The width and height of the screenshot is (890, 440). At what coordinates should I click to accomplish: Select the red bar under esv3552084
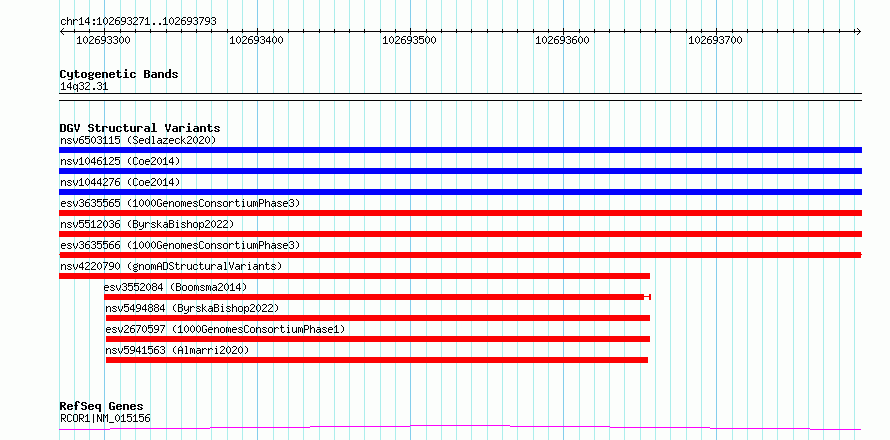(x=377, y=297)
